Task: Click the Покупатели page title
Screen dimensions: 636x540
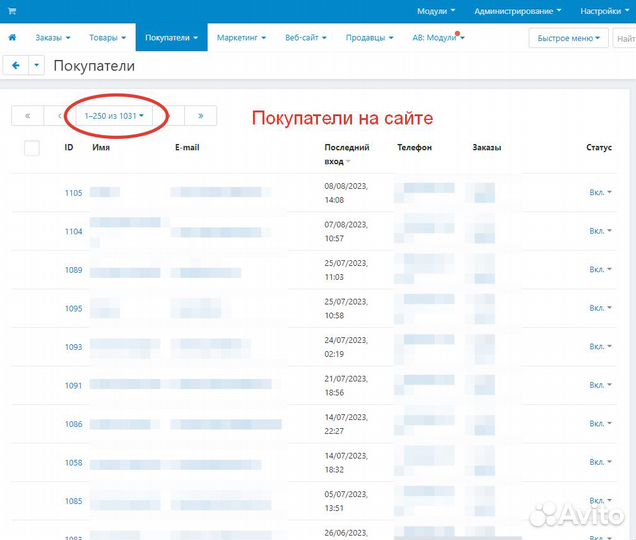Action: [94, 66]
